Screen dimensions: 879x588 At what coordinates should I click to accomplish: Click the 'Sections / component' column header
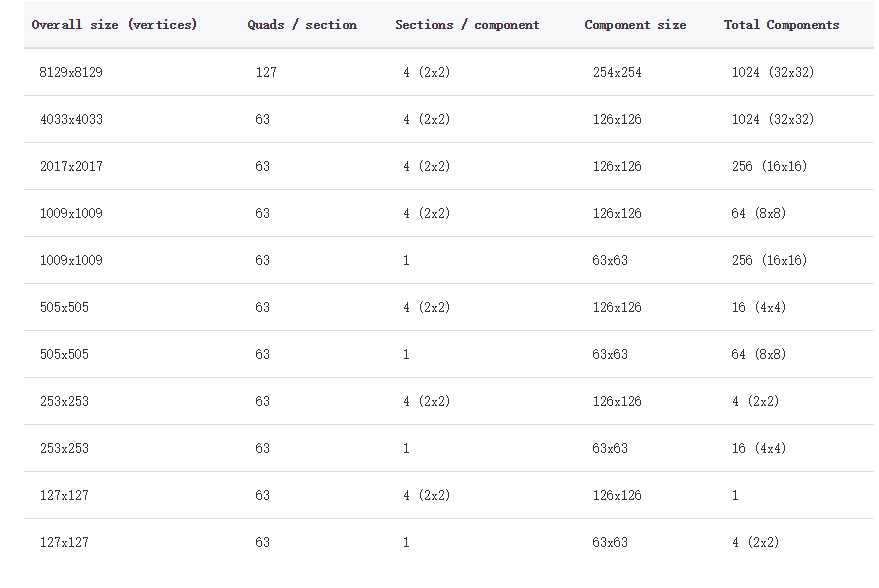[467, 25]
